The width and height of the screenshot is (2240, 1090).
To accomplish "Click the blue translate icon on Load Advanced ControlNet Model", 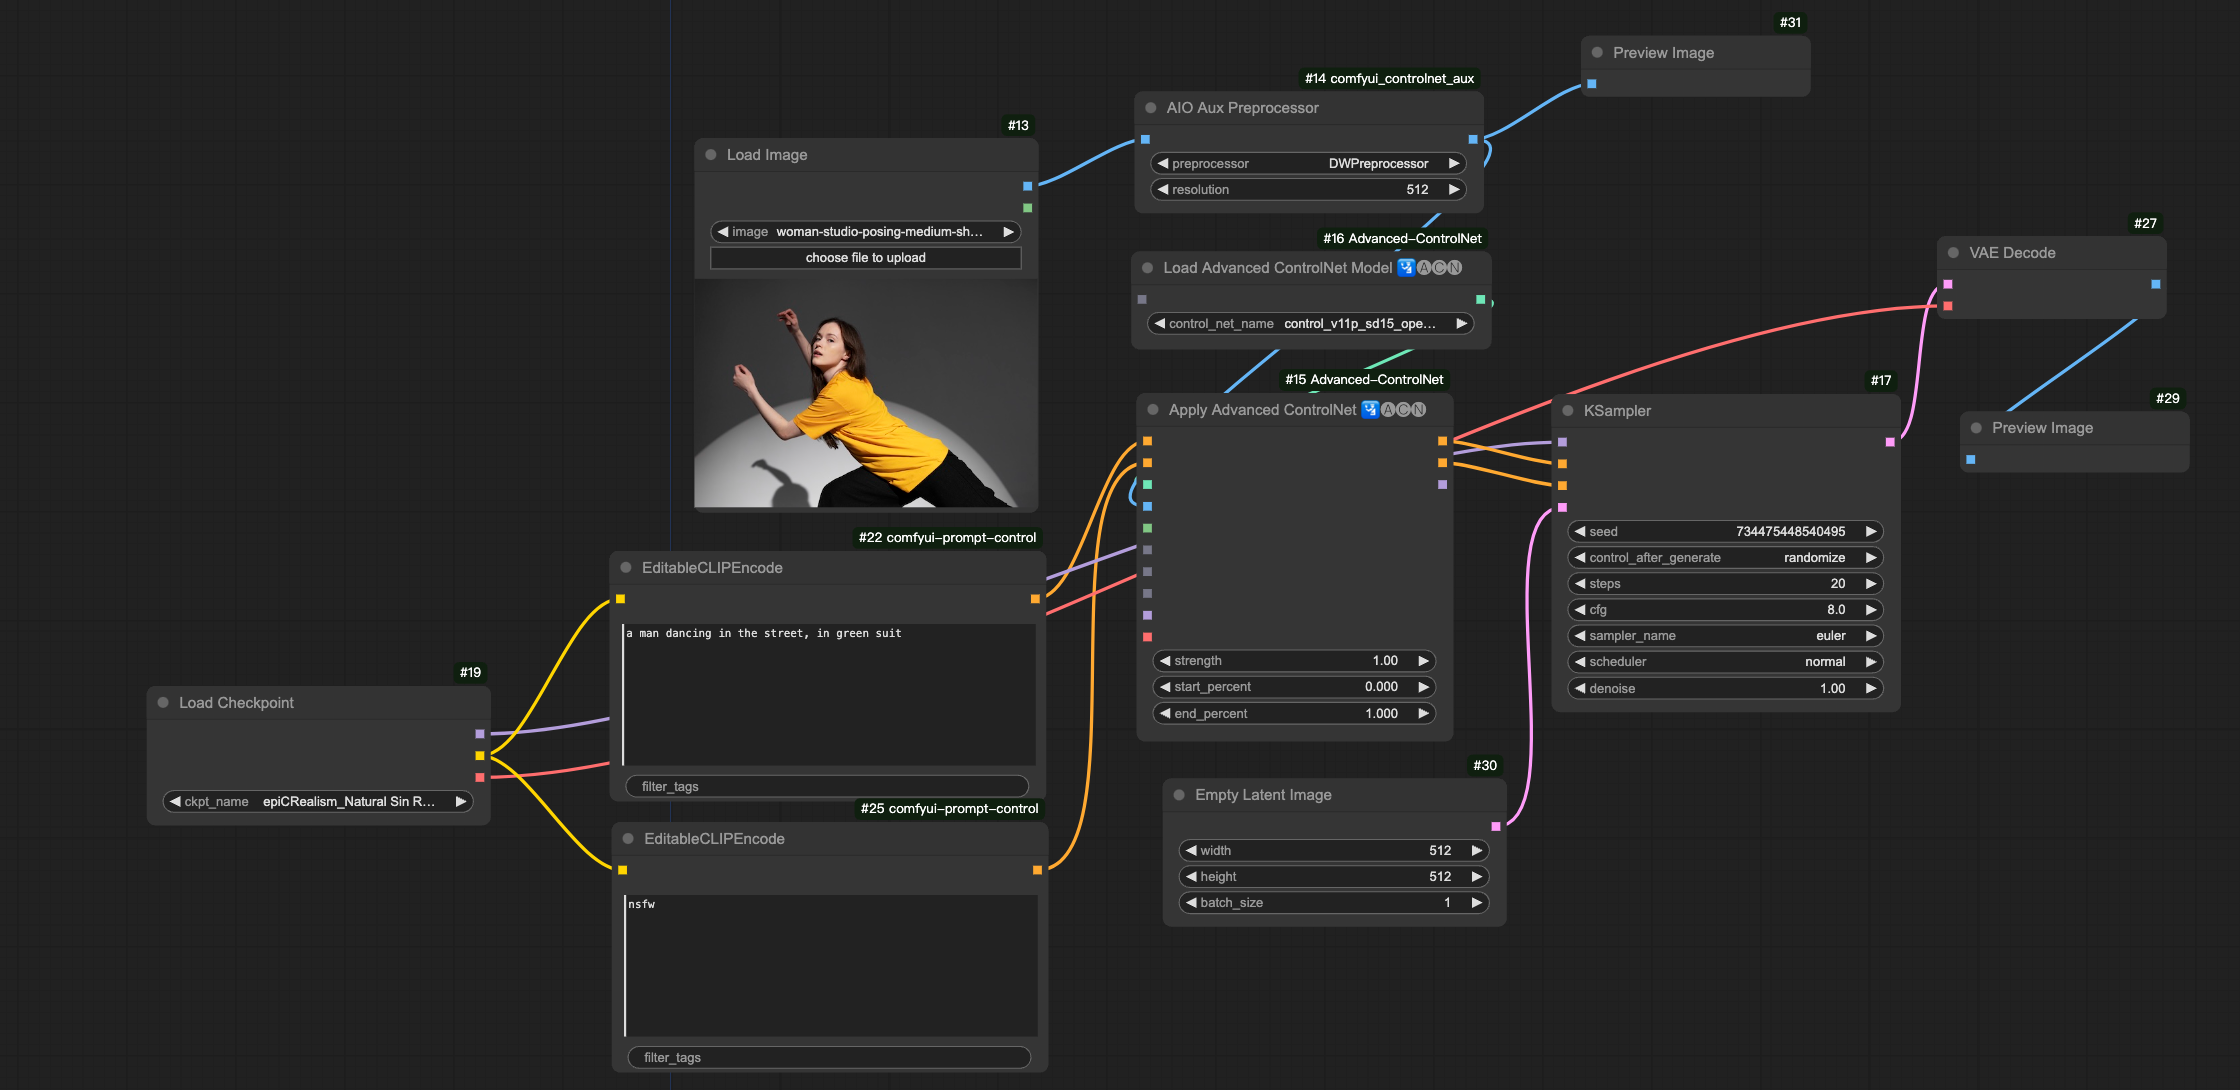I will (1404, 267).
